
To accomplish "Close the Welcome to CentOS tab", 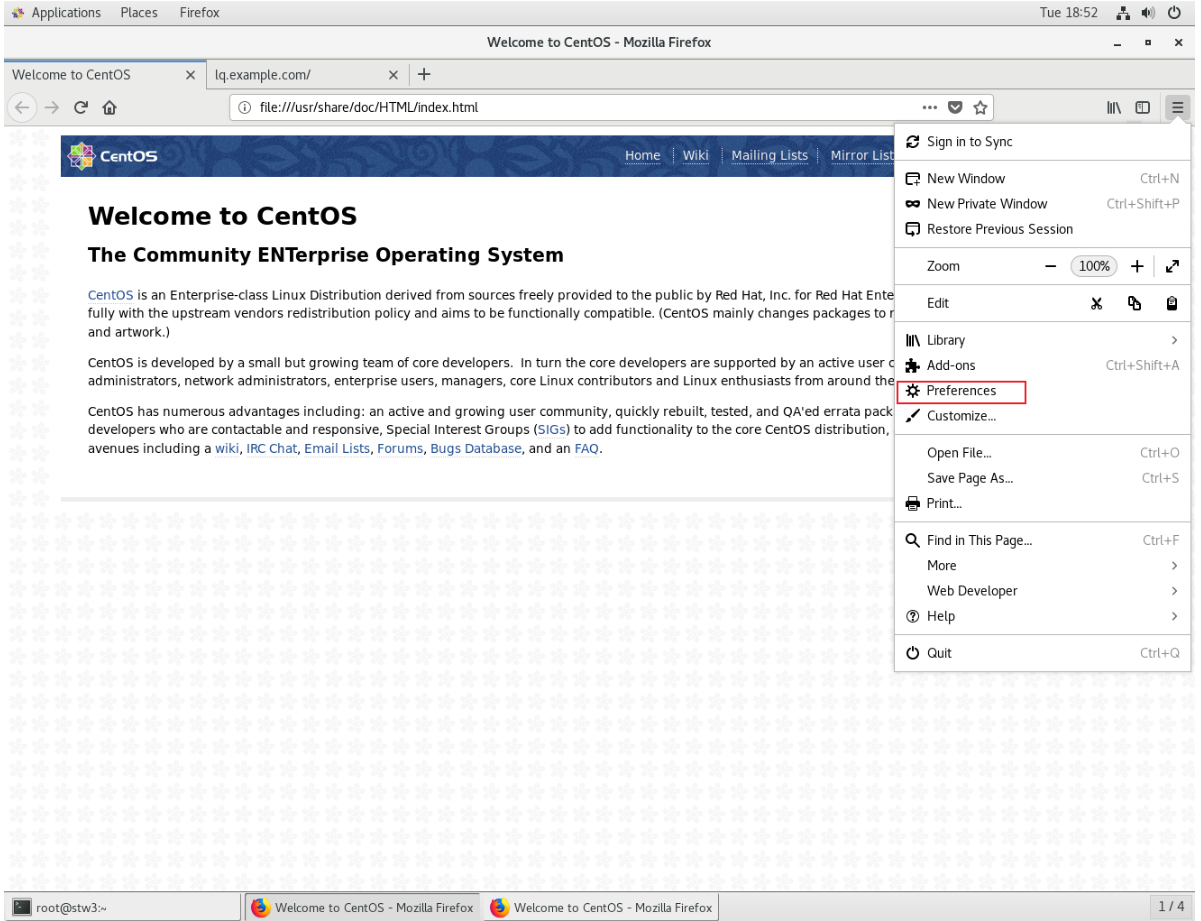I will point(191,75).
